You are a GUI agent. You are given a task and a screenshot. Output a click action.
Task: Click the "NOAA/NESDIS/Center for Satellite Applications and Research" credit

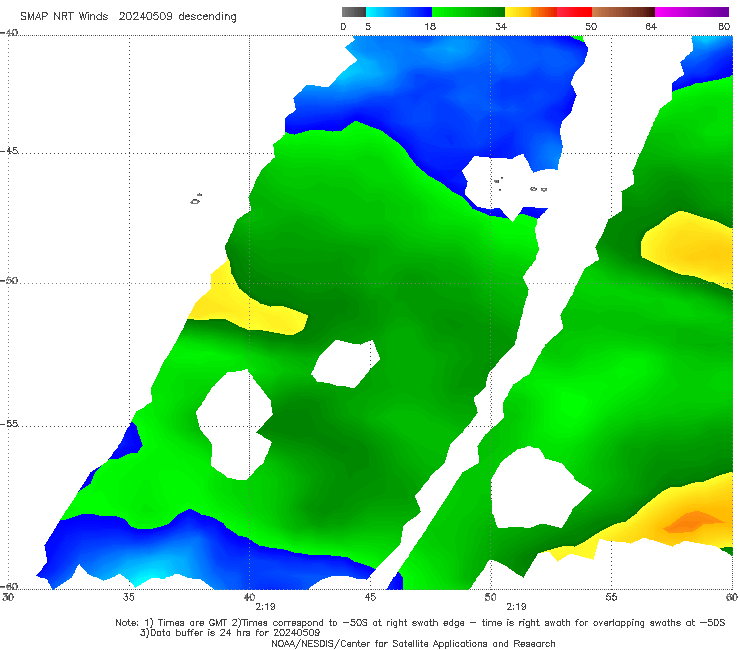click(413, 644)
